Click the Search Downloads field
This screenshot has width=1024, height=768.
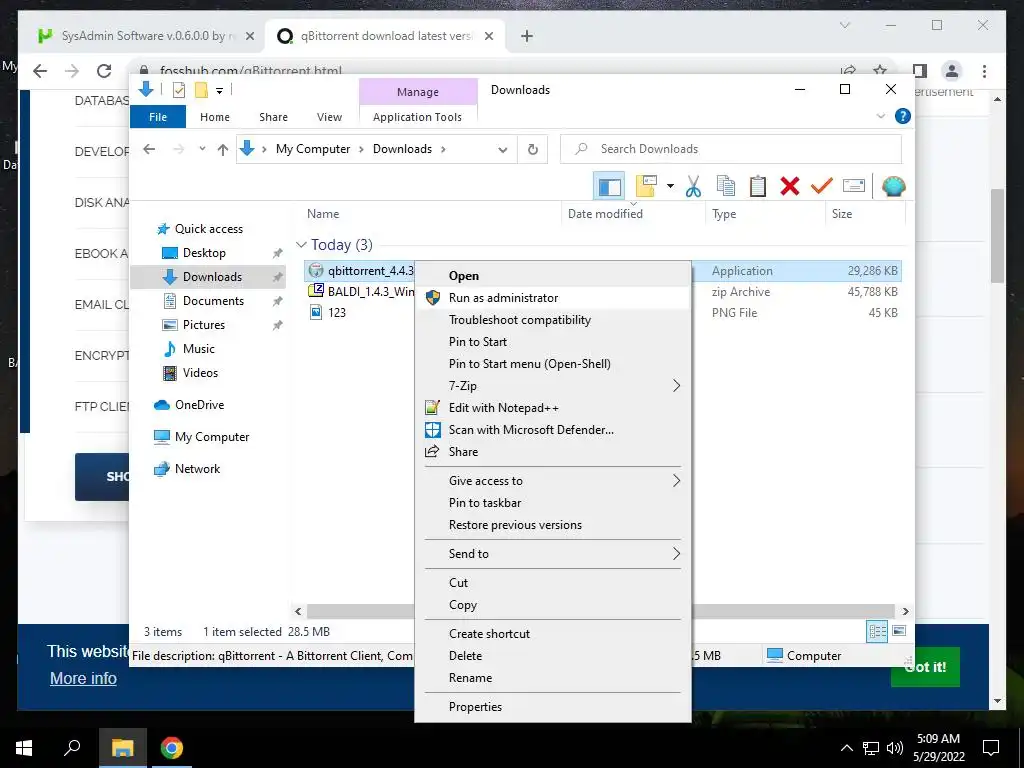[x=731, y=149]
